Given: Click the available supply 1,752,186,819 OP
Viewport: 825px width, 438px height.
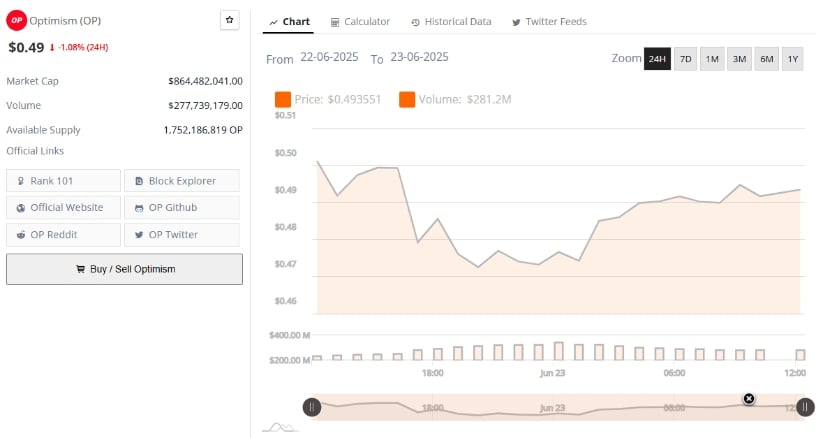Looking at the screenshot, I should 203,130.
